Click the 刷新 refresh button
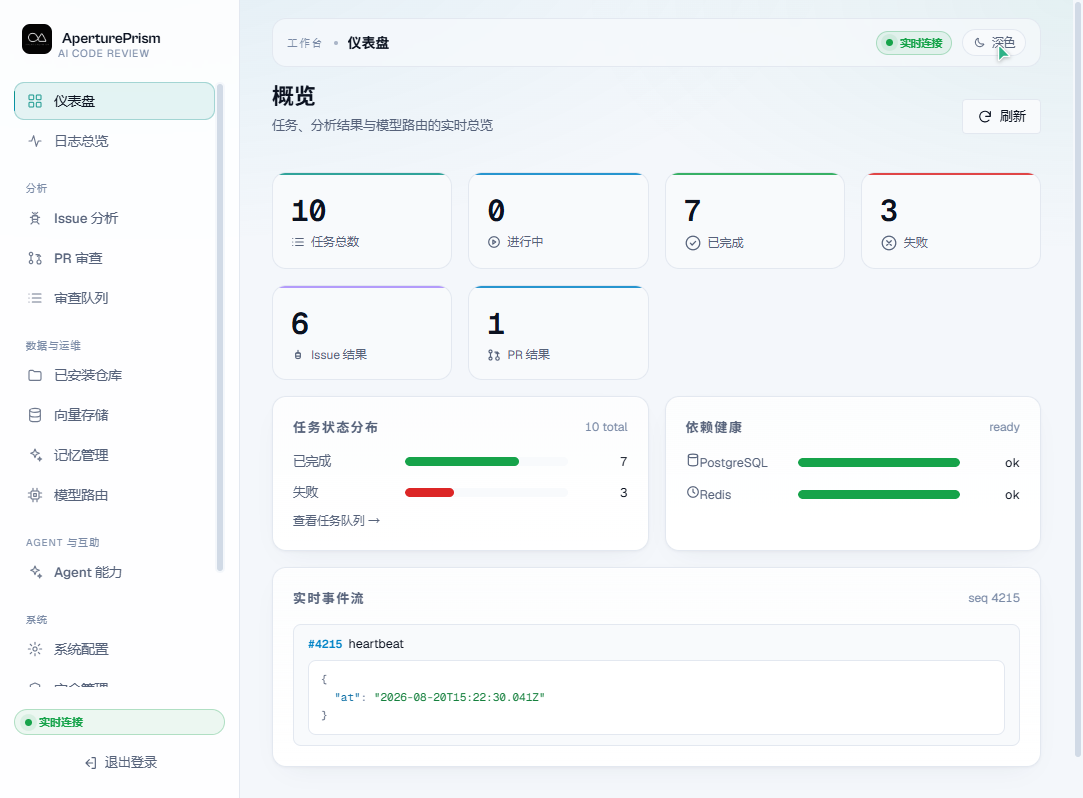This screenshot has width=1083, height=798. [x=1001, y=117]
